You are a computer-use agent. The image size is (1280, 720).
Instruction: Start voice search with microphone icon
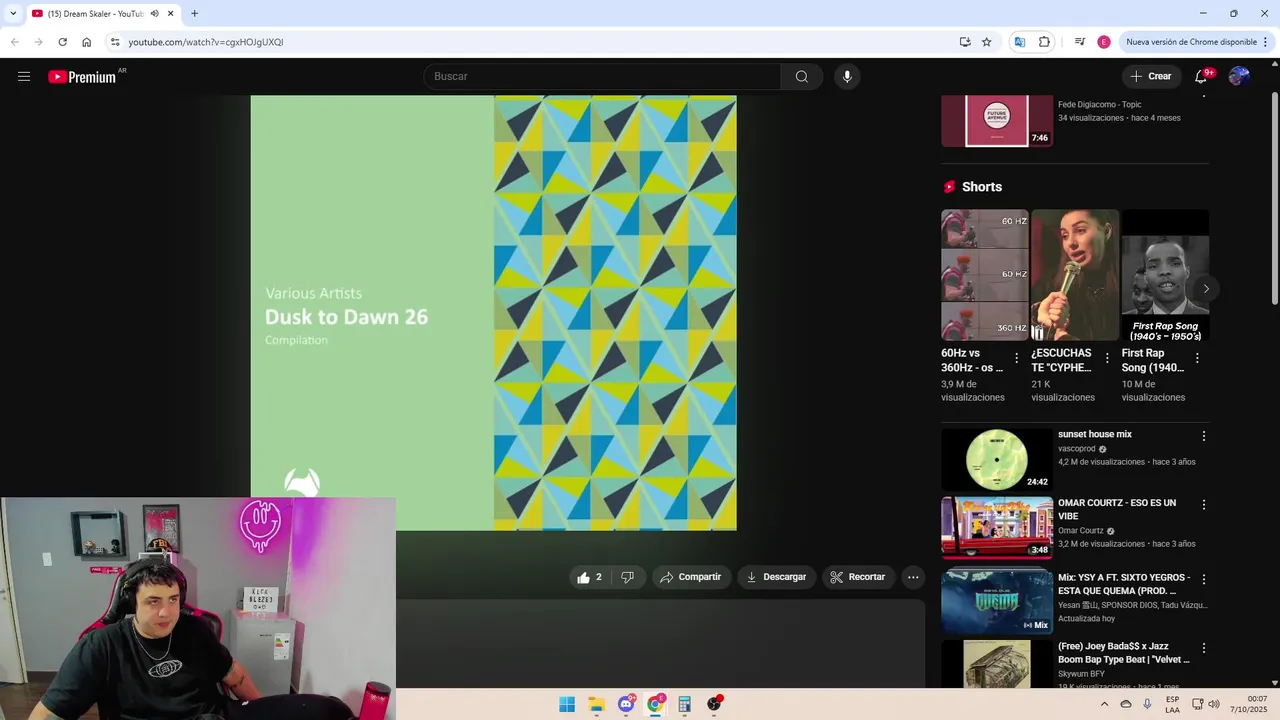point(847,76)
